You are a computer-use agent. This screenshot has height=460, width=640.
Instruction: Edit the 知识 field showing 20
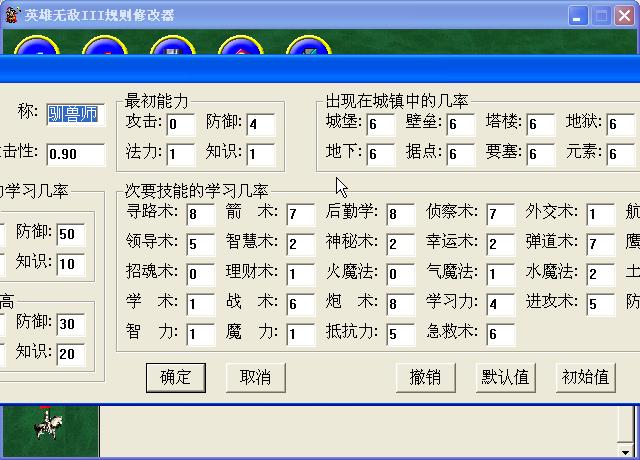click(x=71, y=354)
